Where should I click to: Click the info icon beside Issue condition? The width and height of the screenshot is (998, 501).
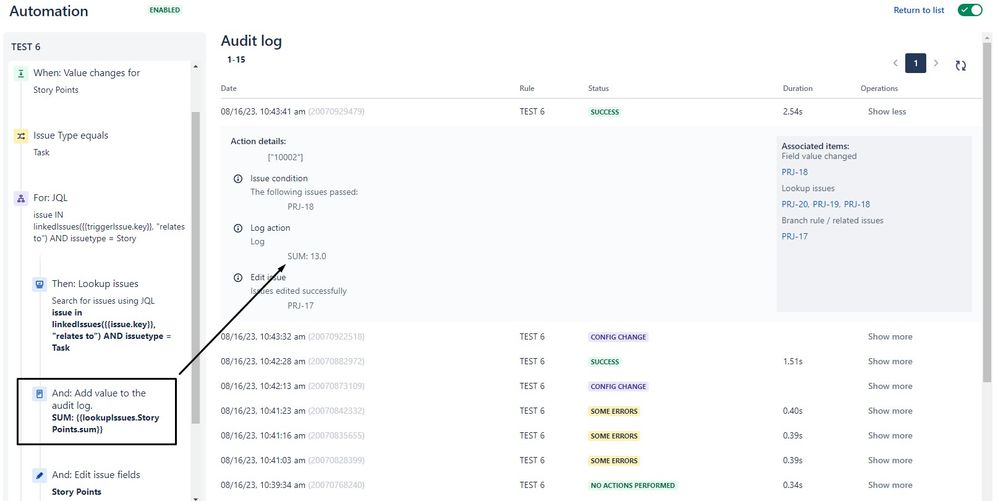coord(238,178)
